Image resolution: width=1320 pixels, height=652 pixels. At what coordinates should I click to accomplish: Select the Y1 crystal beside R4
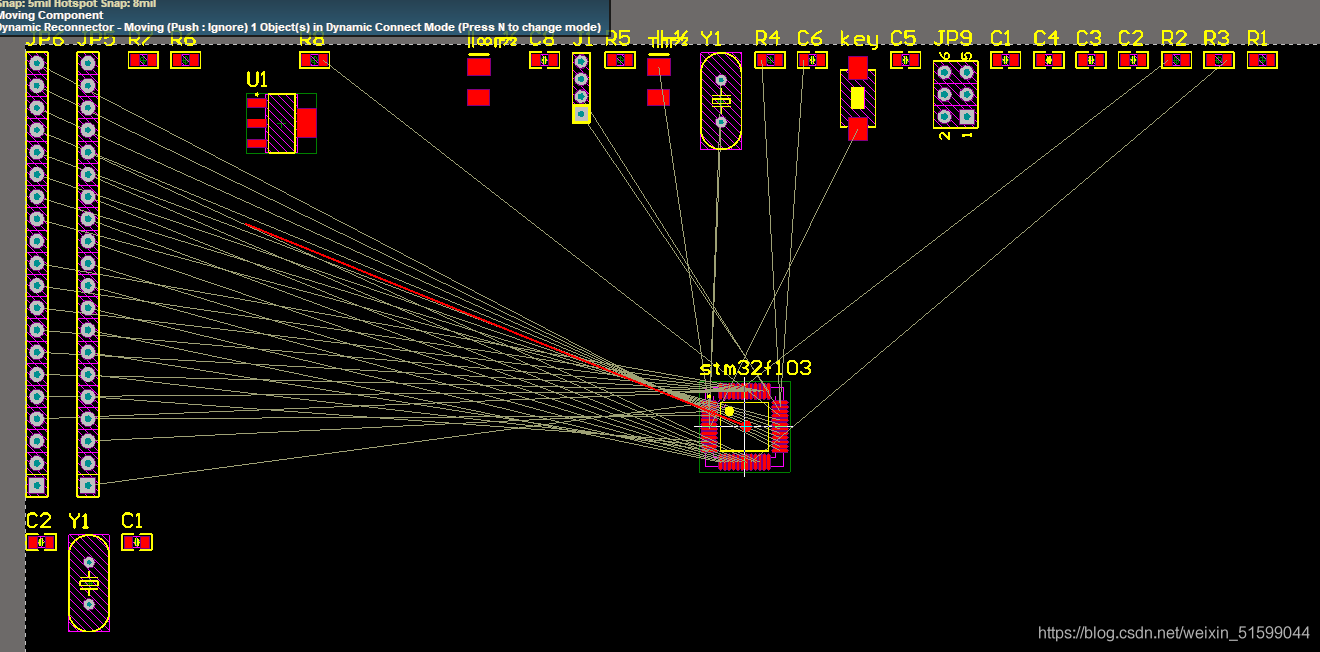(721, 101)
